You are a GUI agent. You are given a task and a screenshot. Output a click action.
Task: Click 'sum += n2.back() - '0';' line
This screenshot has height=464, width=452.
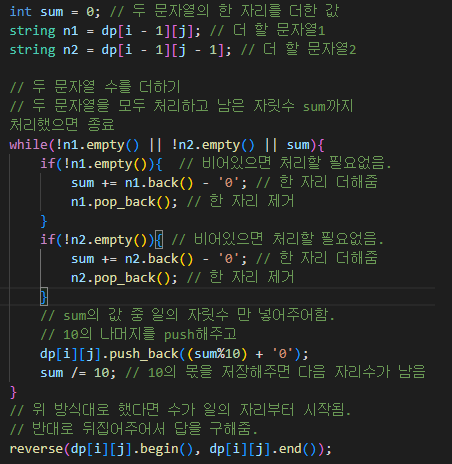[159, 259]
